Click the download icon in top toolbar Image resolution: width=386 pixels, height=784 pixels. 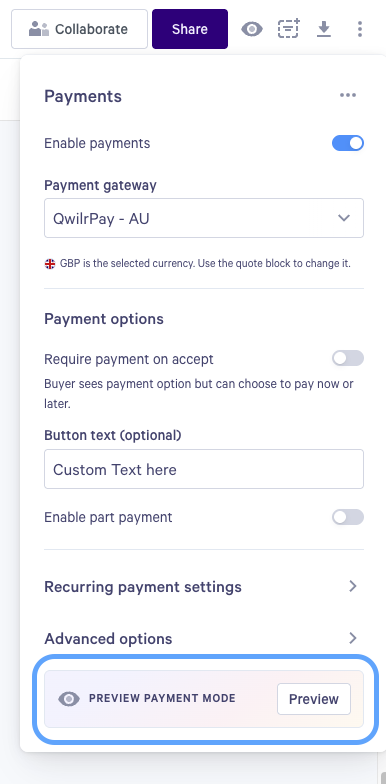click(x=324, y=30)
